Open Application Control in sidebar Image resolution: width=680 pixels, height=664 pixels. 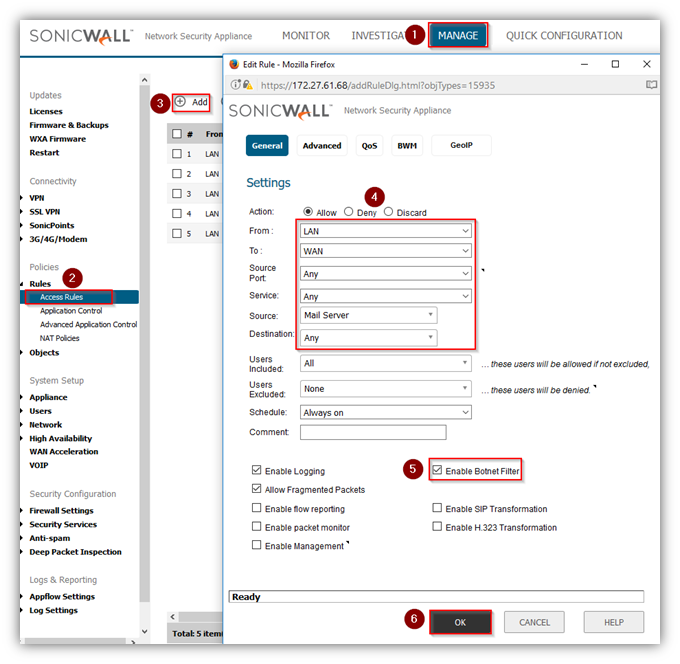[x=71, y=311]
